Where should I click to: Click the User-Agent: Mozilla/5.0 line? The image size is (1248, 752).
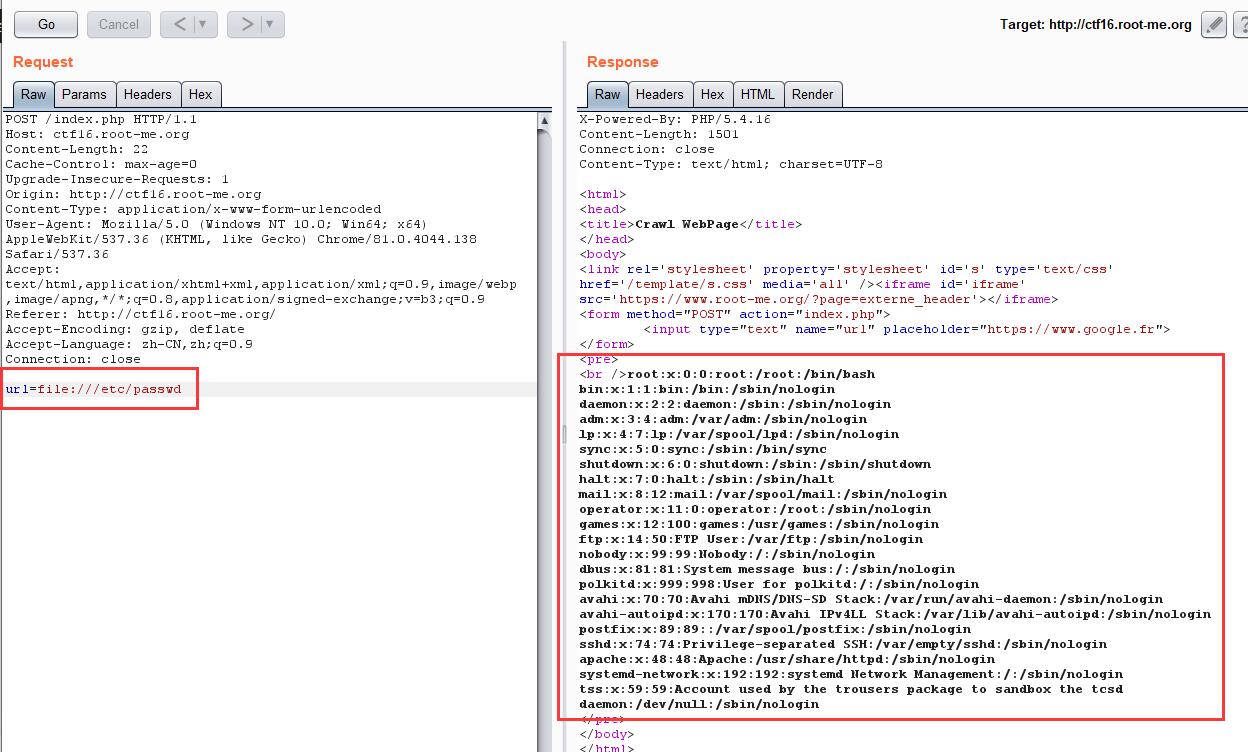click(x=217, y=224)
